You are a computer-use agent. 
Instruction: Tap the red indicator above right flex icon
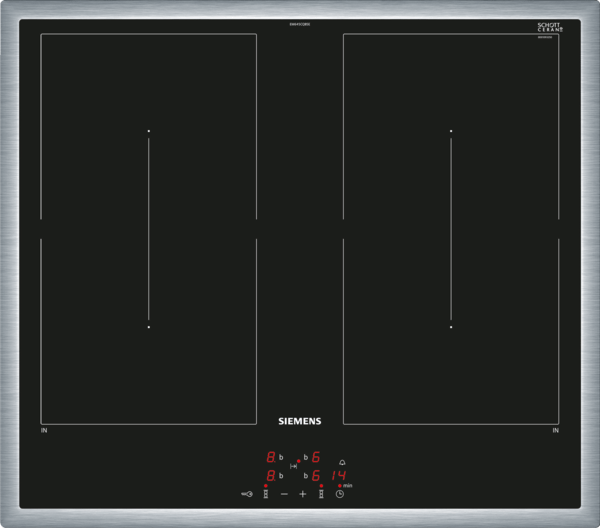click(321, 486)
